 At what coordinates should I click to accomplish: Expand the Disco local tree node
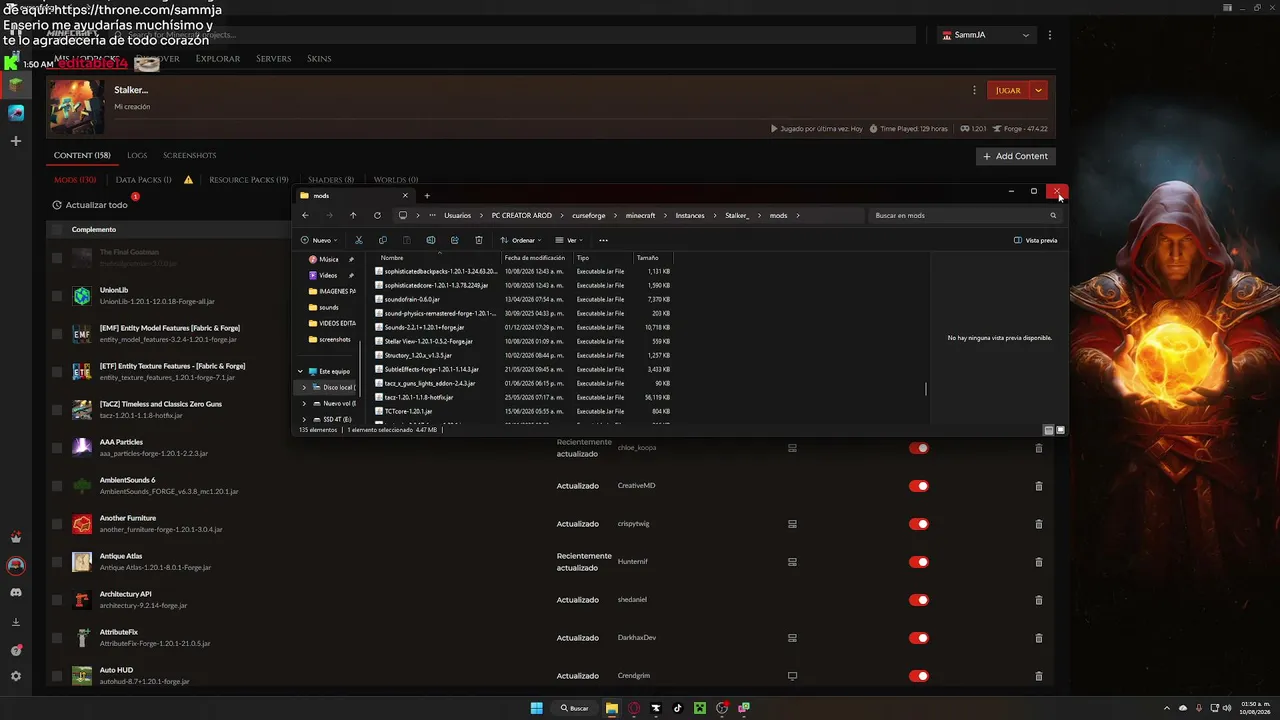304,387
